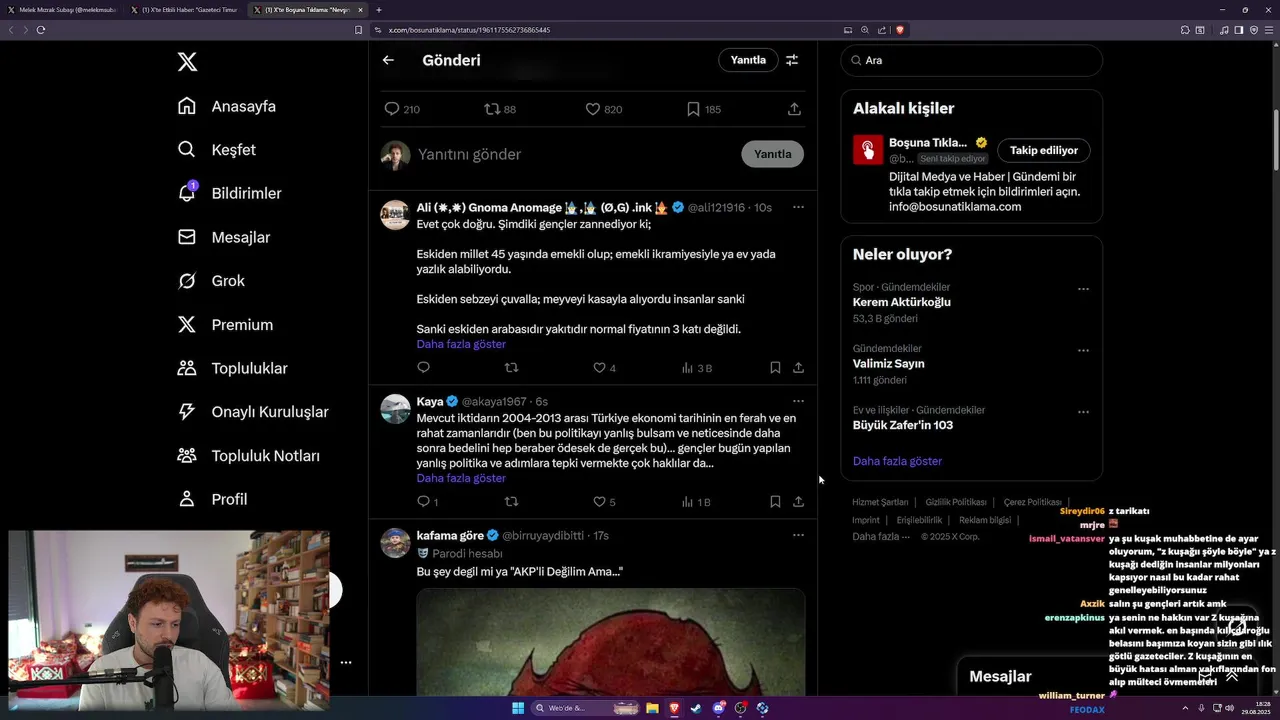Open the more menu on Kaya's reply
This screenshot has width=1280, height=720.
pos(798,401)
